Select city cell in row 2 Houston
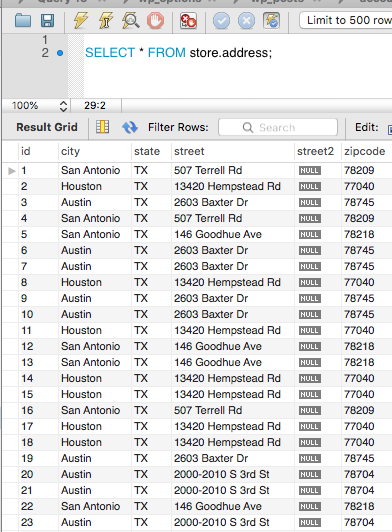This screenshot has width=392, height=532. coord(94,186)
